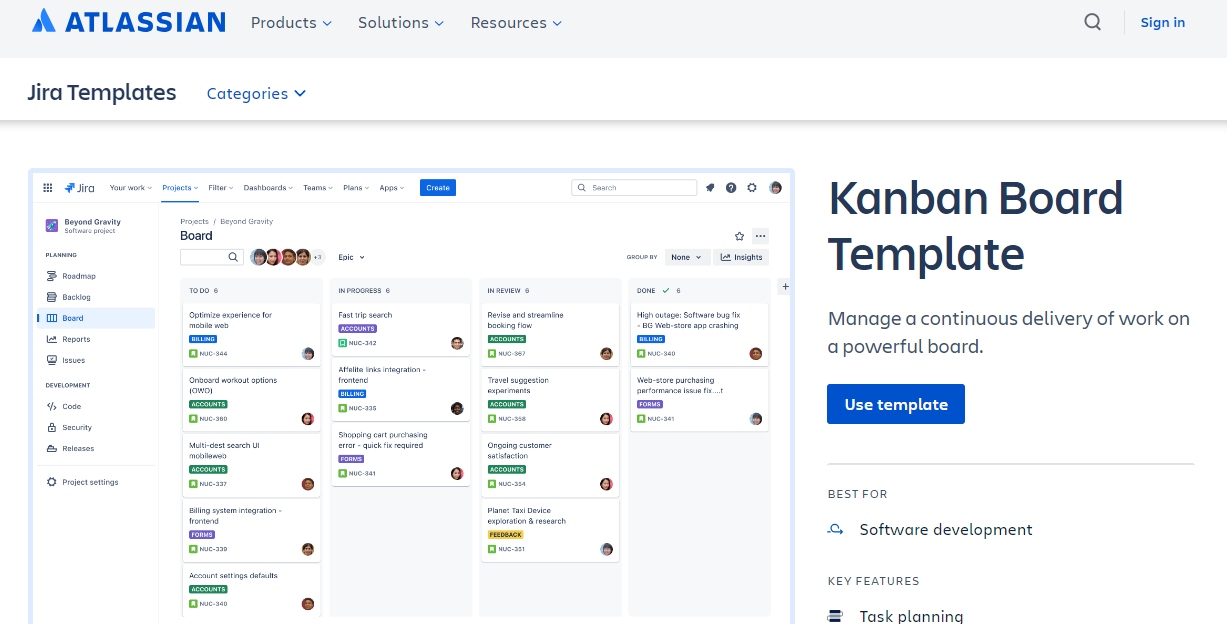Open the Insights panel on the board
The image size is (1227, 624).
point(741,257)
